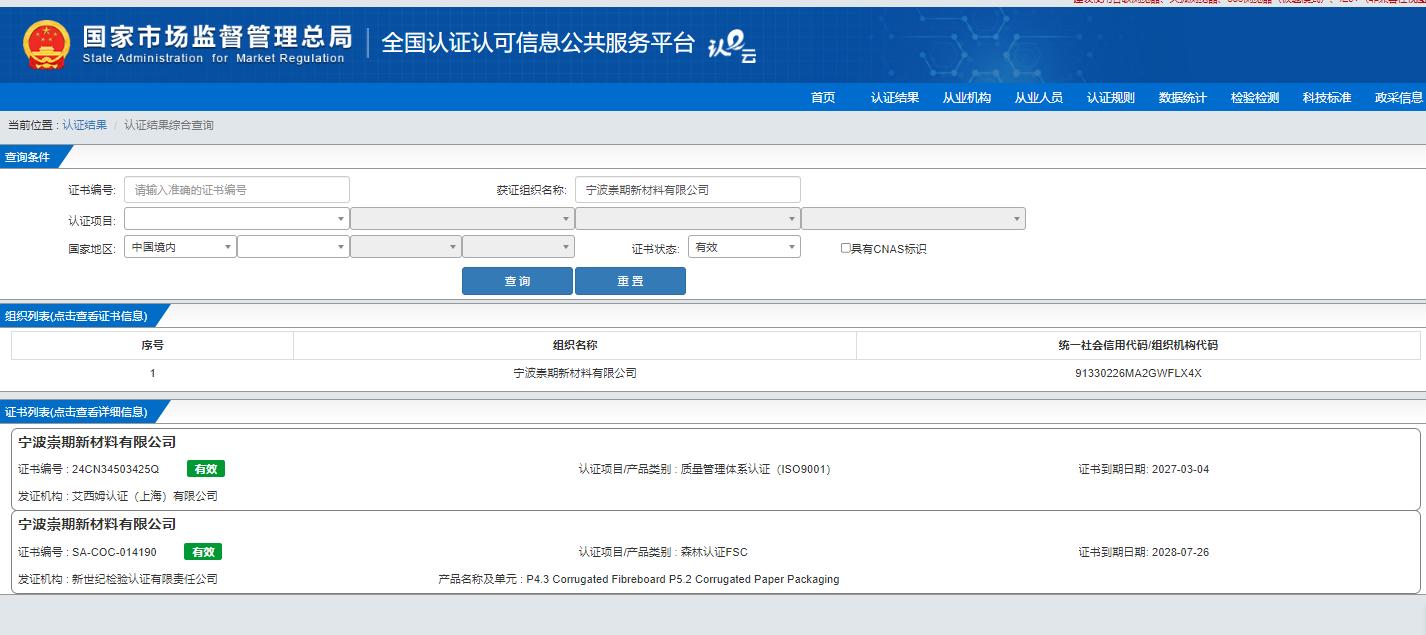Open the 检验检测 navigation item

[x=1255, y=97]
